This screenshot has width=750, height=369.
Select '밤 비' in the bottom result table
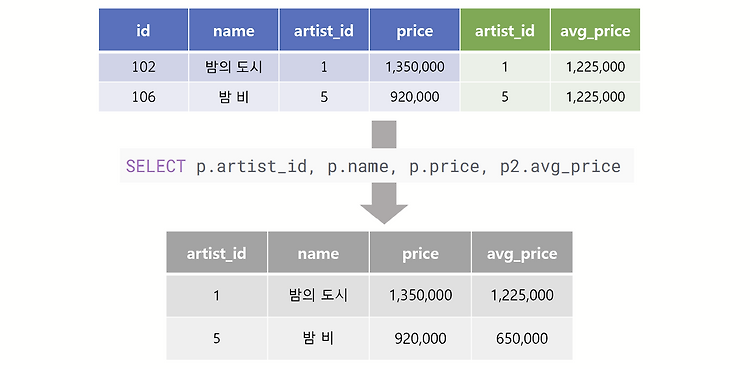point(318,339)
